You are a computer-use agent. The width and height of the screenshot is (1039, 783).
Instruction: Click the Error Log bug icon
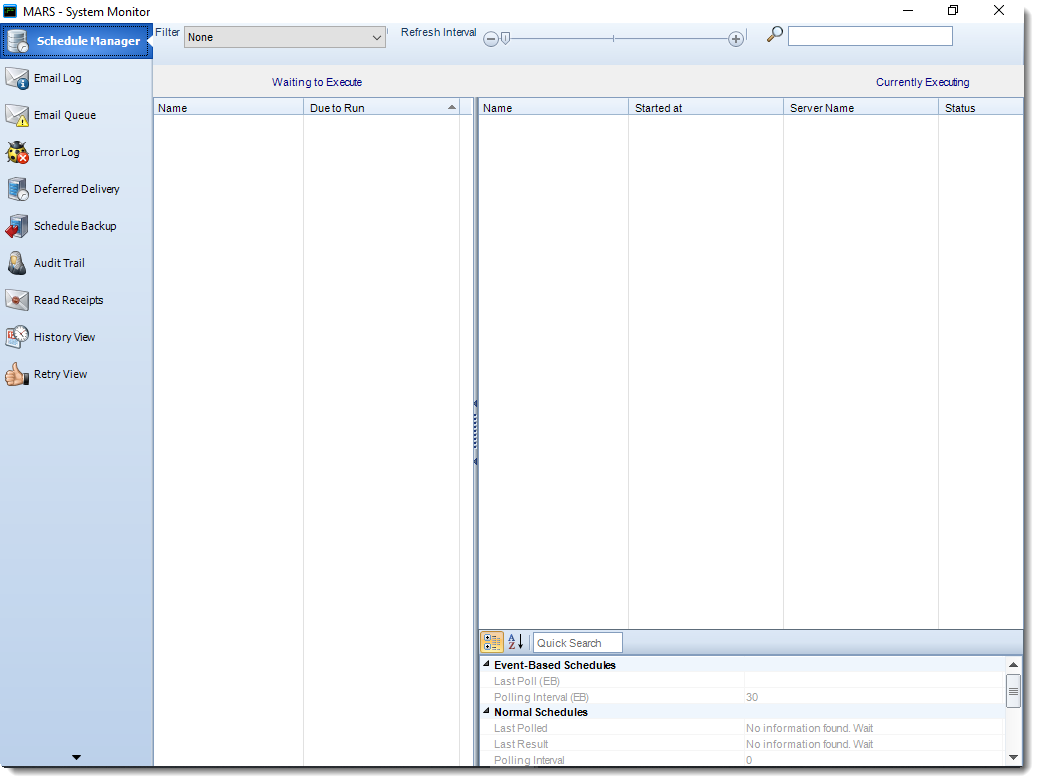(x=17, y=152)
